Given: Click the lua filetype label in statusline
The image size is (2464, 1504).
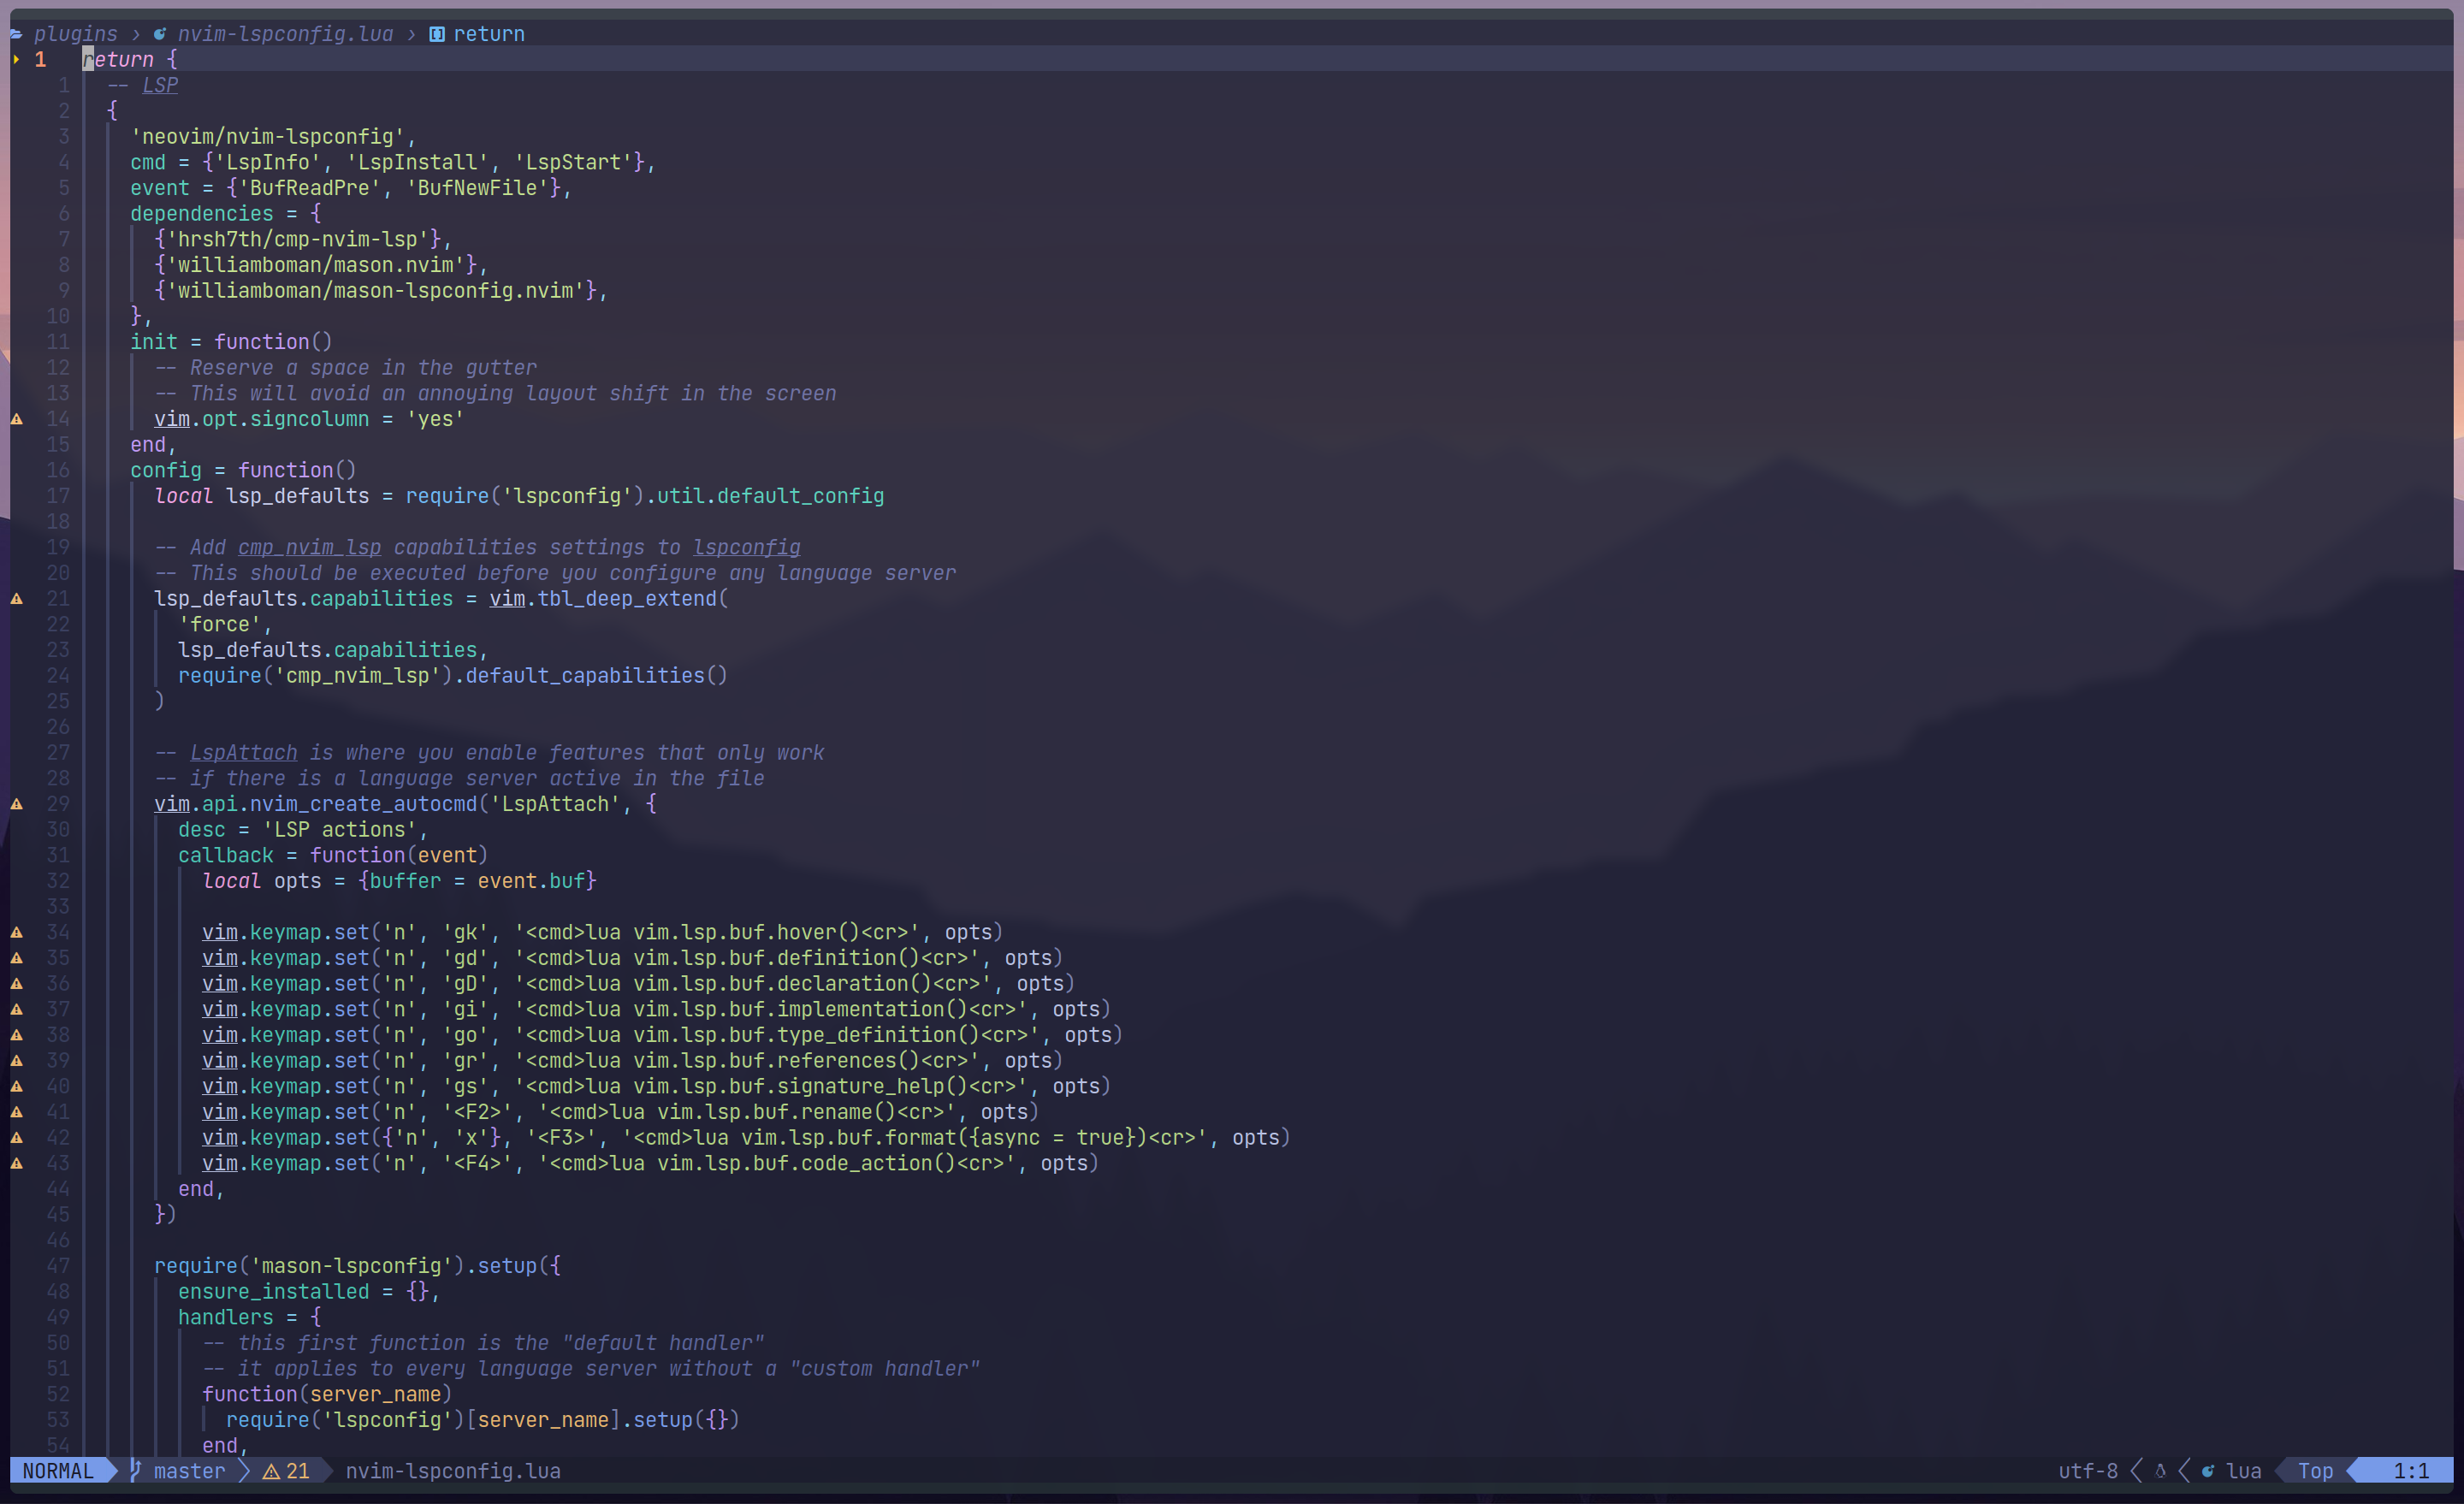Looking at the screenshot, I should [2244, 1471].
